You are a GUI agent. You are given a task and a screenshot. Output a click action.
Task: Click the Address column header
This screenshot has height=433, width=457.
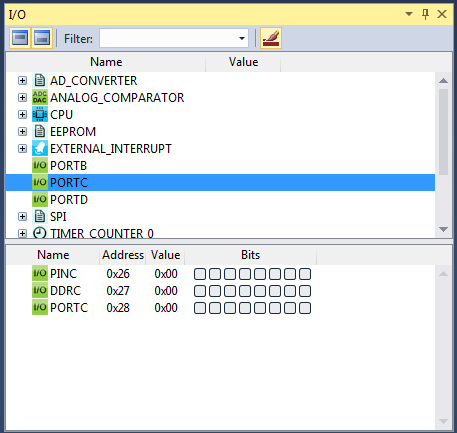click(123, 255)
